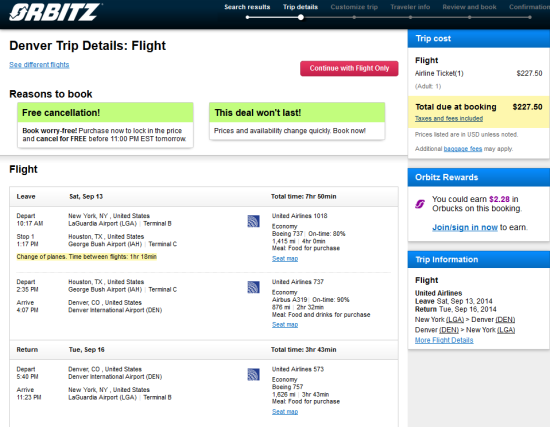Click Continue with Flight Only button
Image resolution: width=550 pixels, height=427 pixels.
tap(349, 68)
